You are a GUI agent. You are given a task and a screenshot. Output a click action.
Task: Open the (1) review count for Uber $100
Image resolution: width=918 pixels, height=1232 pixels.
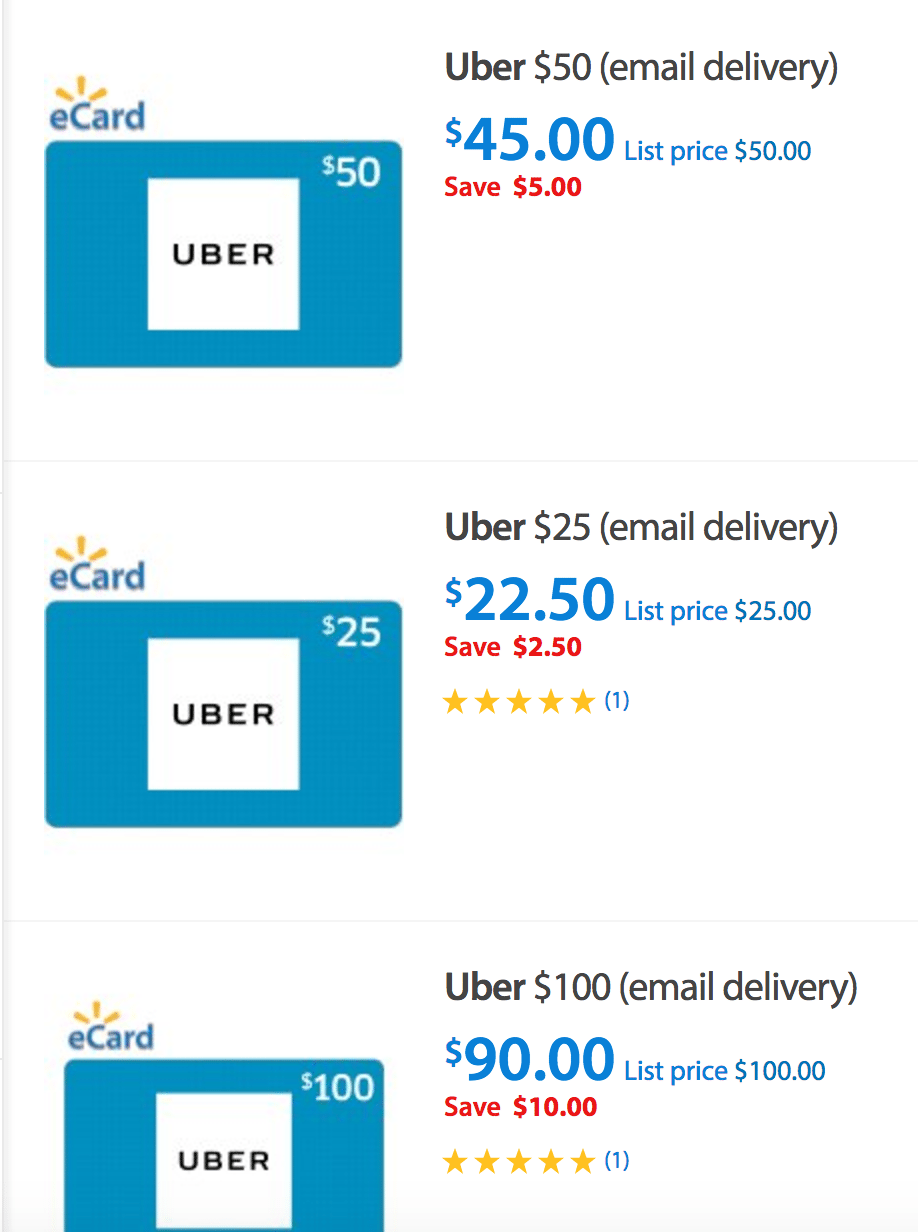click(x=617, y=1161)
